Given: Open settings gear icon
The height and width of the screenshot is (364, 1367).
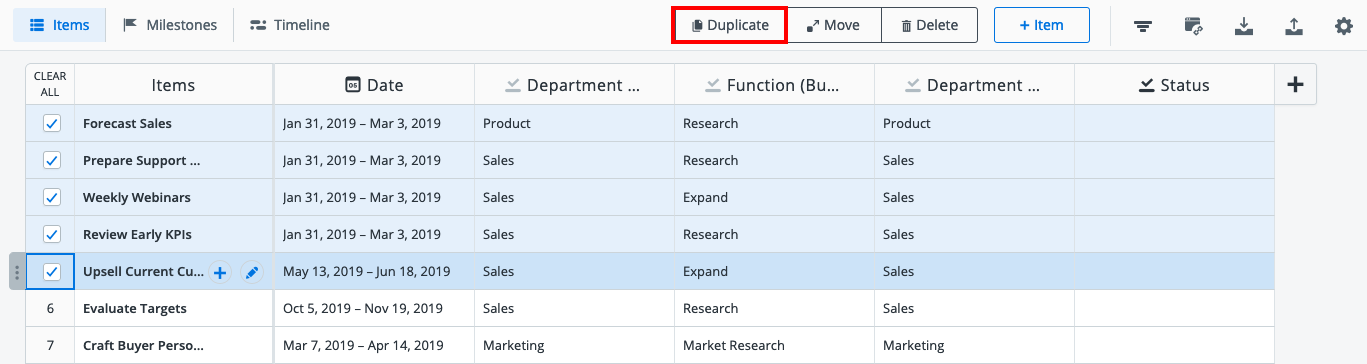Looking at the screenshot, I should point(1344,26).
